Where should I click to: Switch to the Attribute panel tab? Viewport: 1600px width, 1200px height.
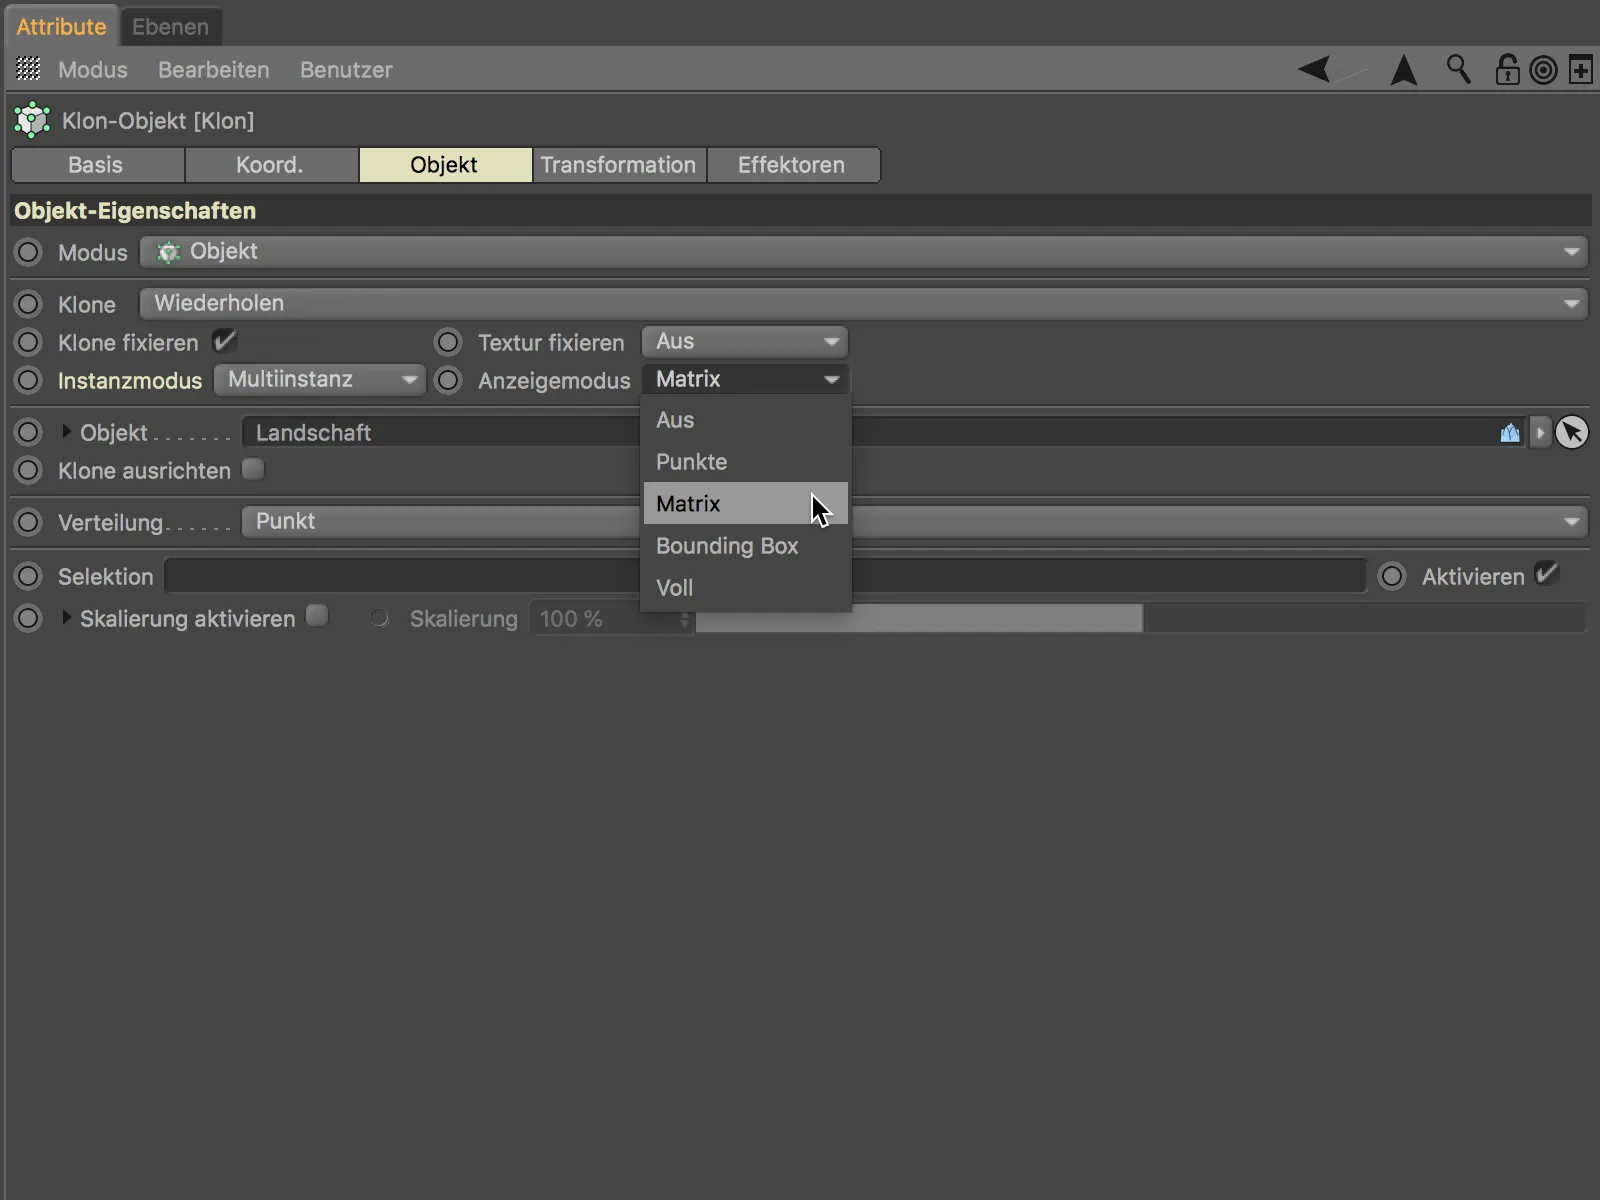coord(61,27)
